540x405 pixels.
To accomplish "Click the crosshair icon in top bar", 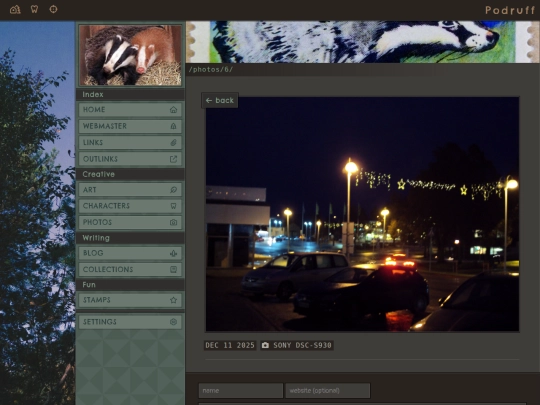I will [x=53, y=9].
